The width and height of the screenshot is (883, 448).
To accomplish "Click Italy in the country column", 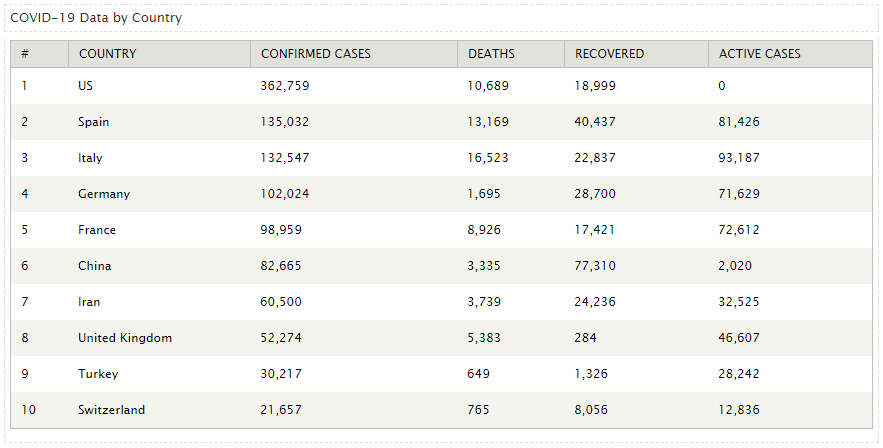I will (x=90, y=158).
